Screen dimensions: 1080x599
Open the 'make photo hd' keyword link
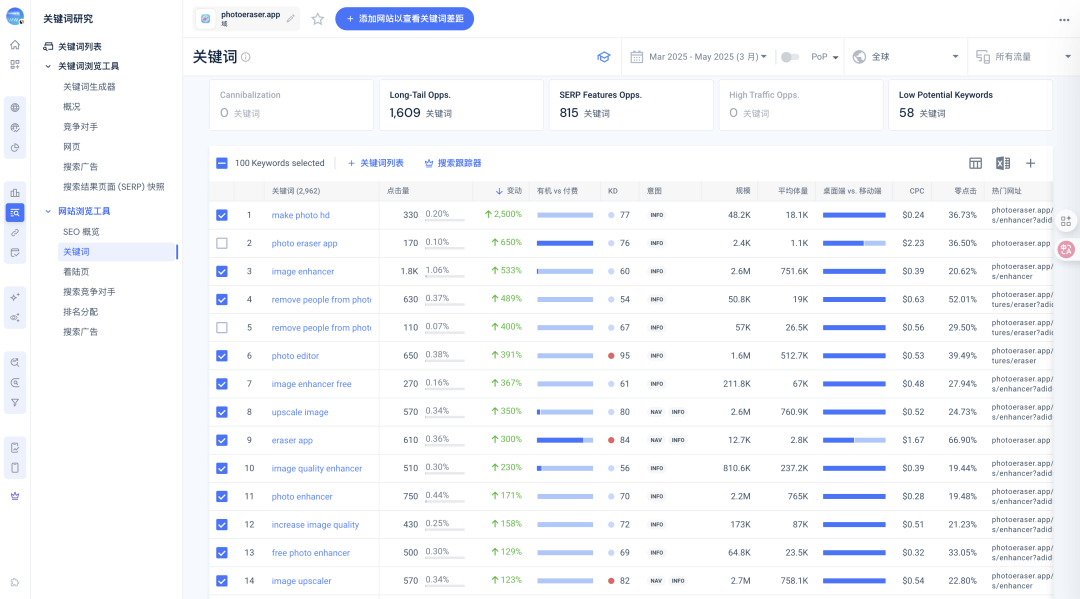coord(300,215)
